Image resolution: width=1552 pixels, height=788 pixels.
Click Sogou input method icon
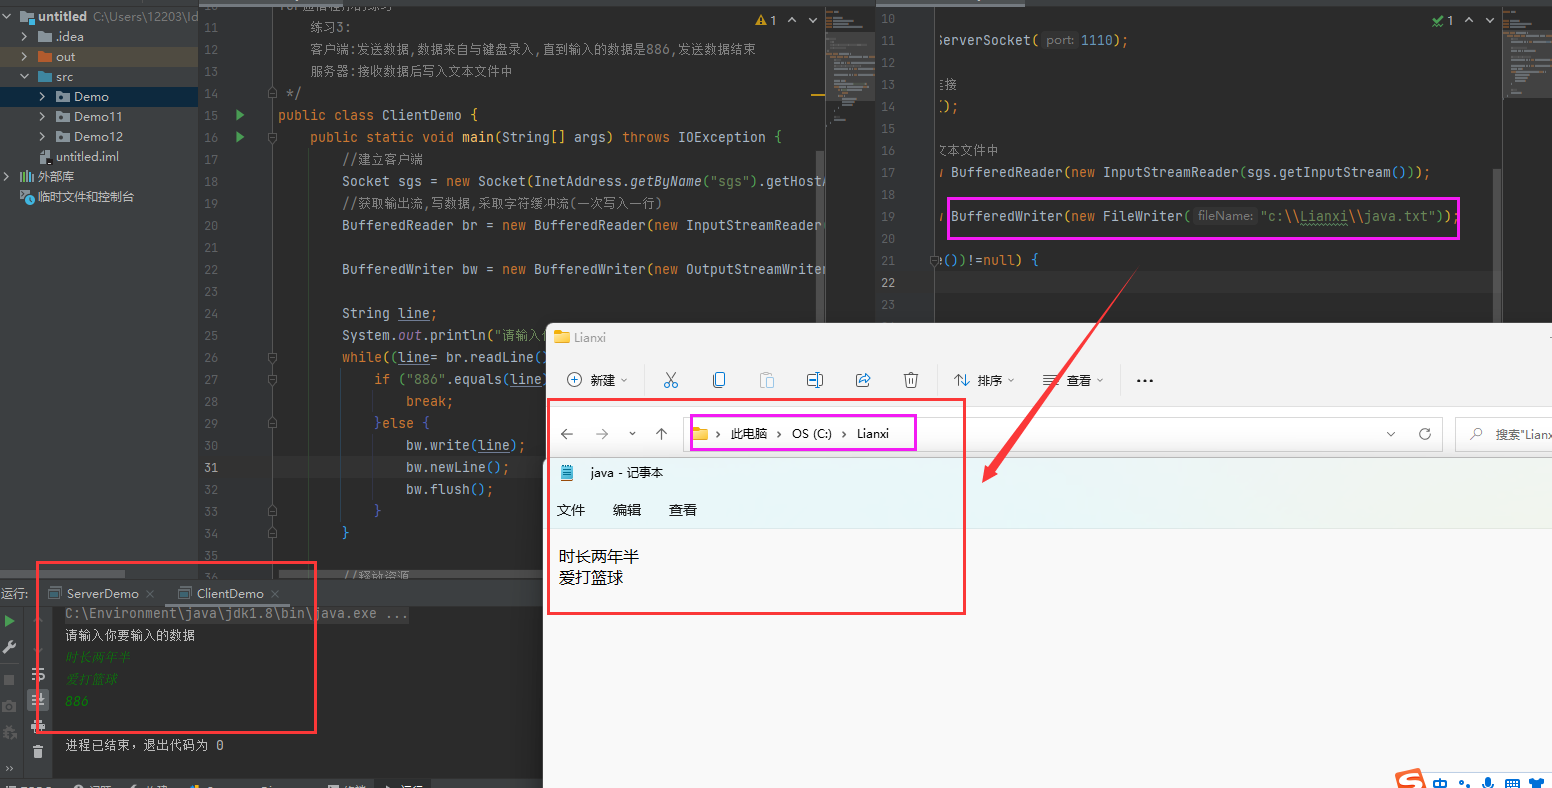point(1410,779)
